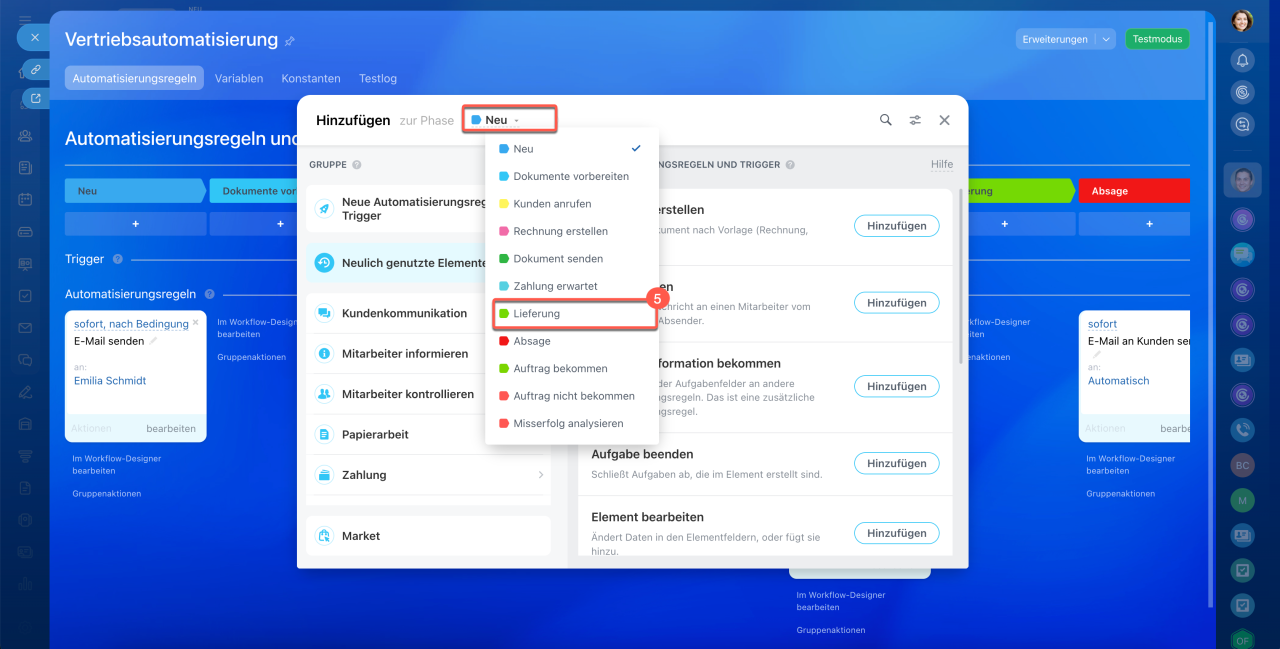The image size is (1280, 649).
Task: Click the pin icon beside Vertriebsautomatisierung title
Action: point(290,41)
